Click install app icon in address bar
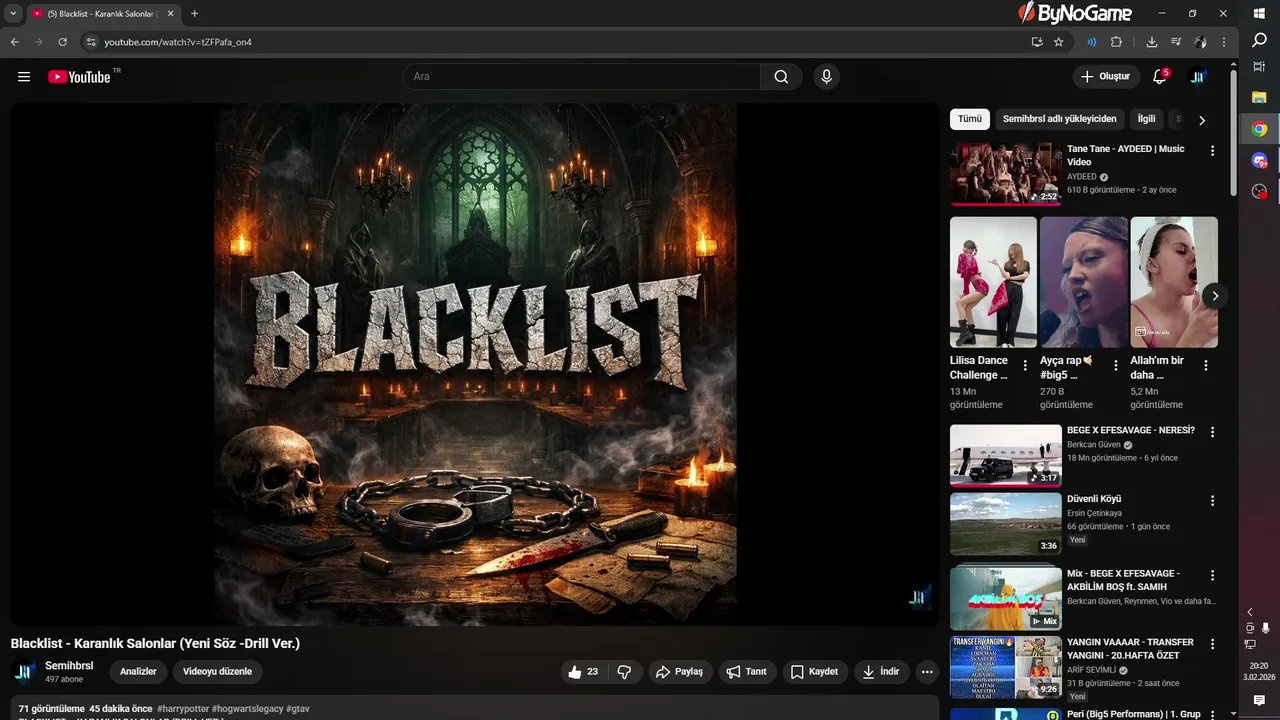Viewport: 1280px width, 720px height. [1037, 42]
